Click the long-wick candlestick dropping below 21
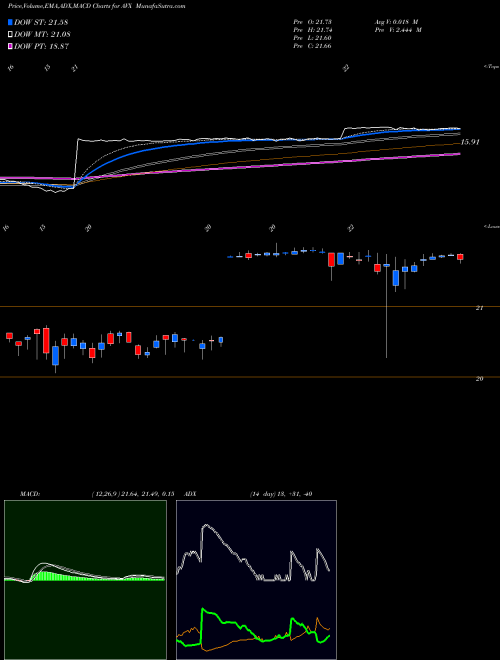The height and width of the screenshot is (660, 500). point(386,305)
